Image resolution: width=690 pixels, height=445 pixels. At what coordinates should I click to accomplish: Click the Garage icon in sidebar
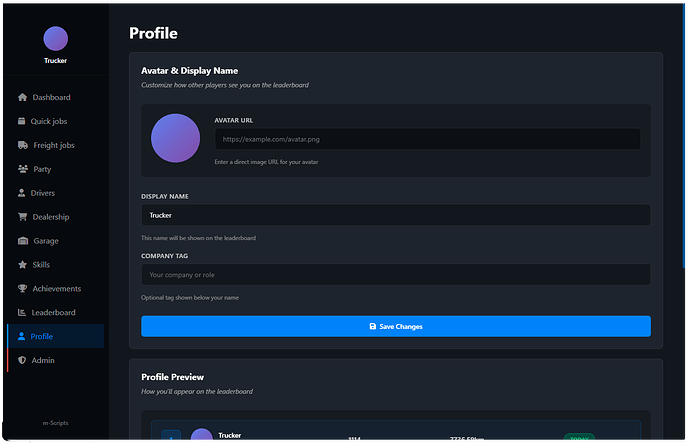tap(22, 241)
